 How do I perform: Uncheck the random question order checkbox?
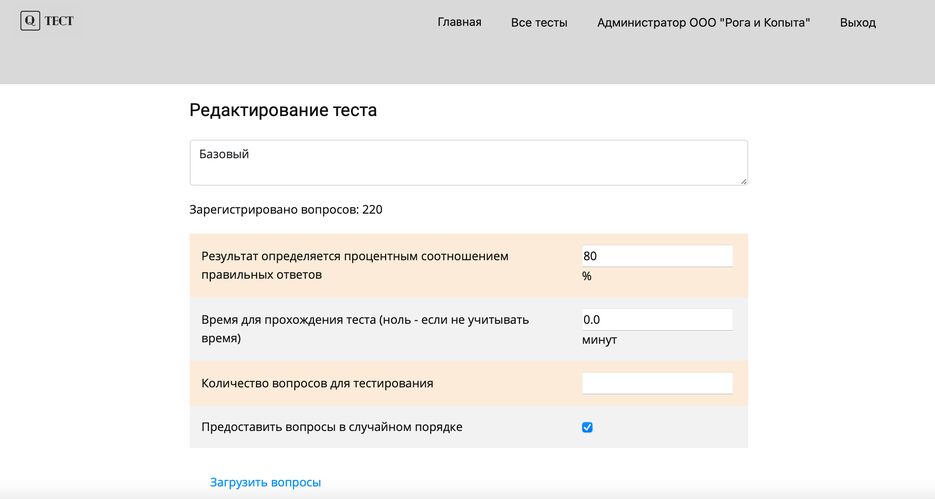click(587, 427)
